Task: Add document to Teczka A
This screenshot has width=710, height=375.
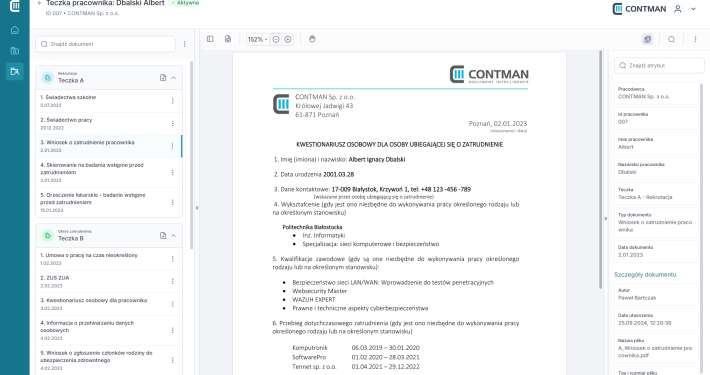Action: pos(163,78)
